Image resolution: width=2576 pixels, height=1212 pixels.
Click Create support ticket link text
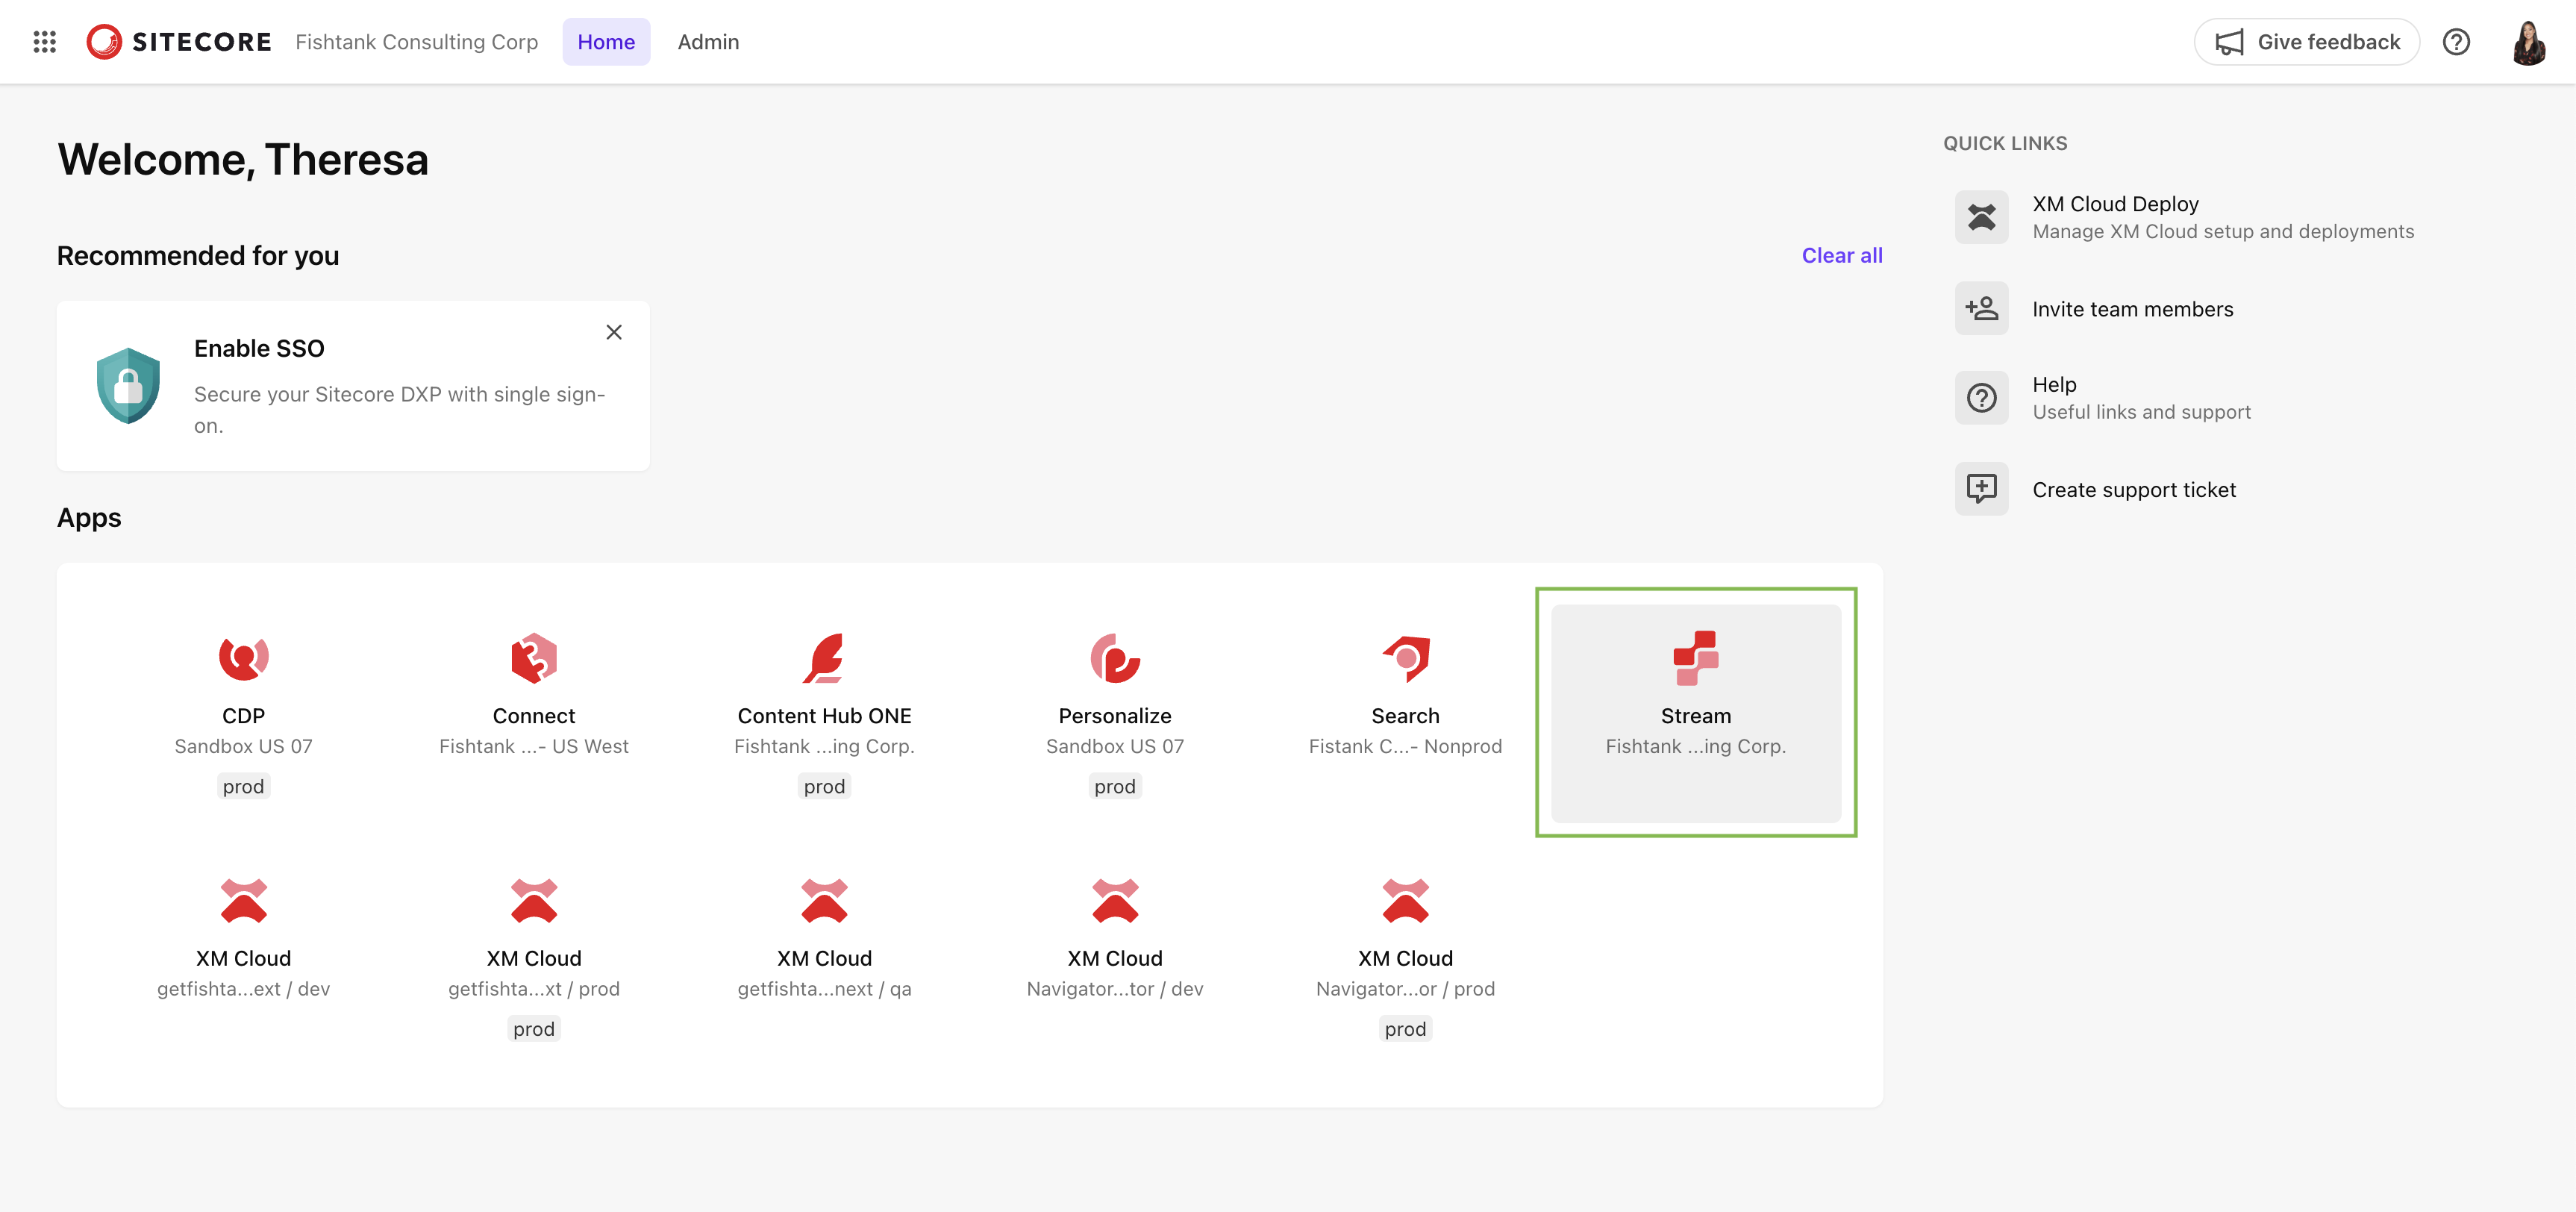click(2134, 490)
